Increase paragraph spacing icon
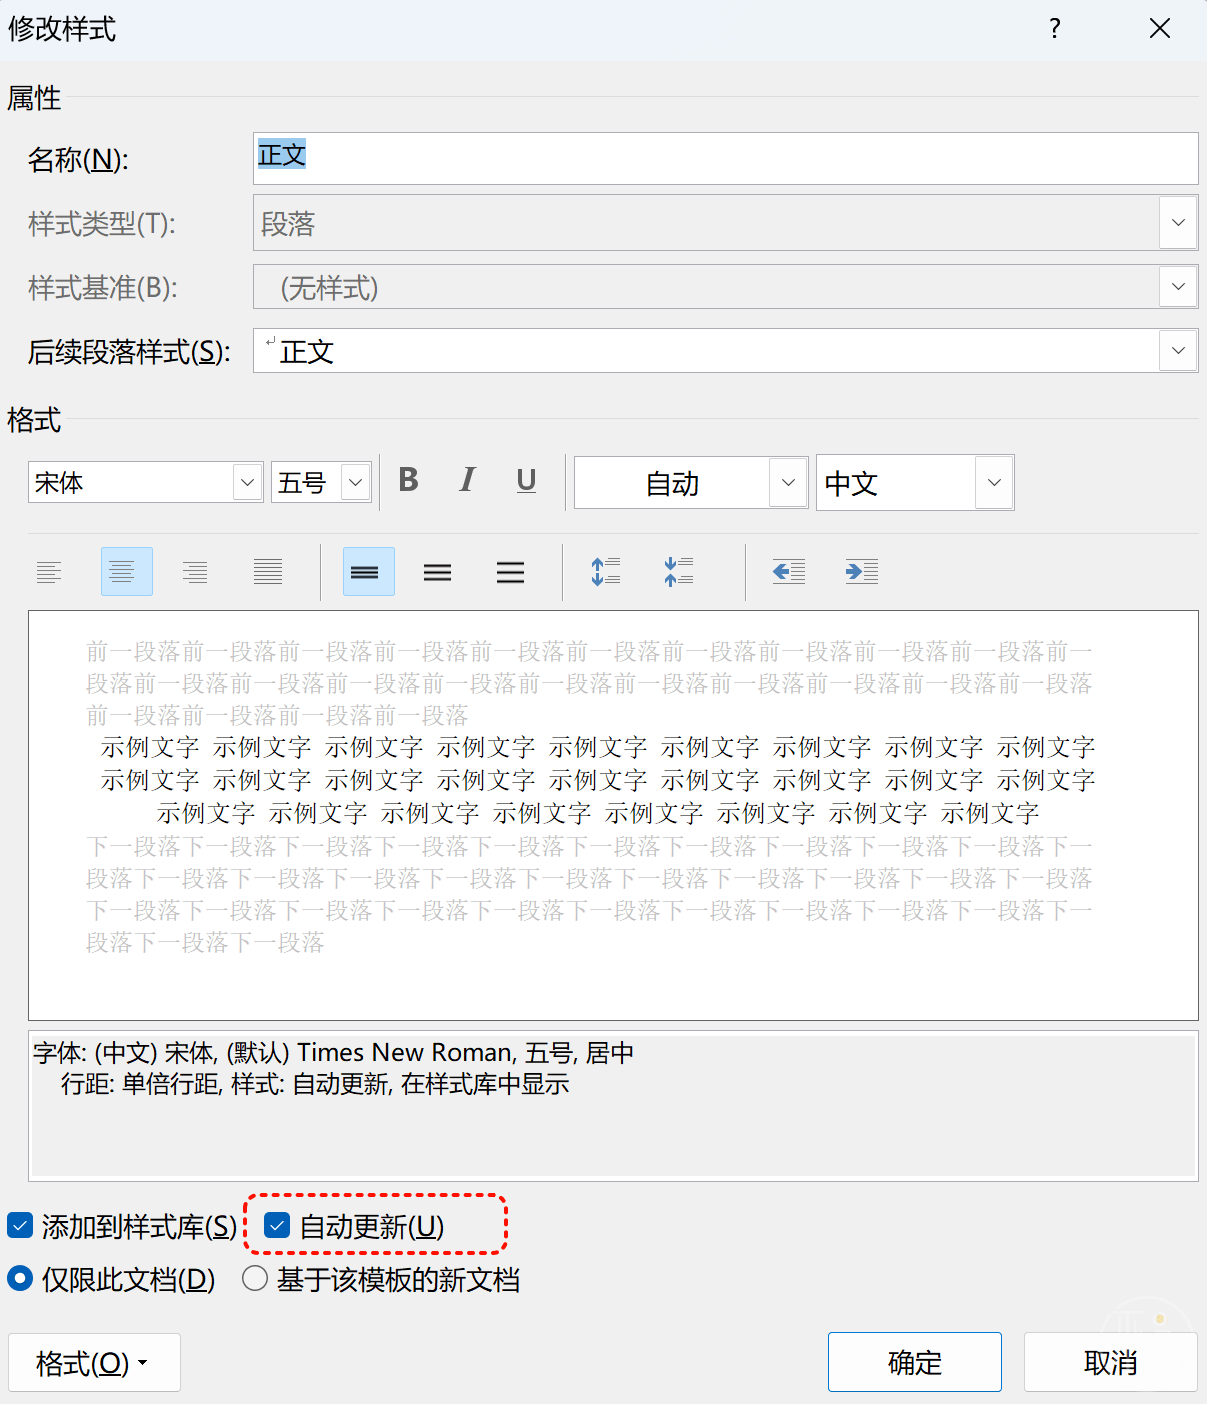 coord(606,572)
